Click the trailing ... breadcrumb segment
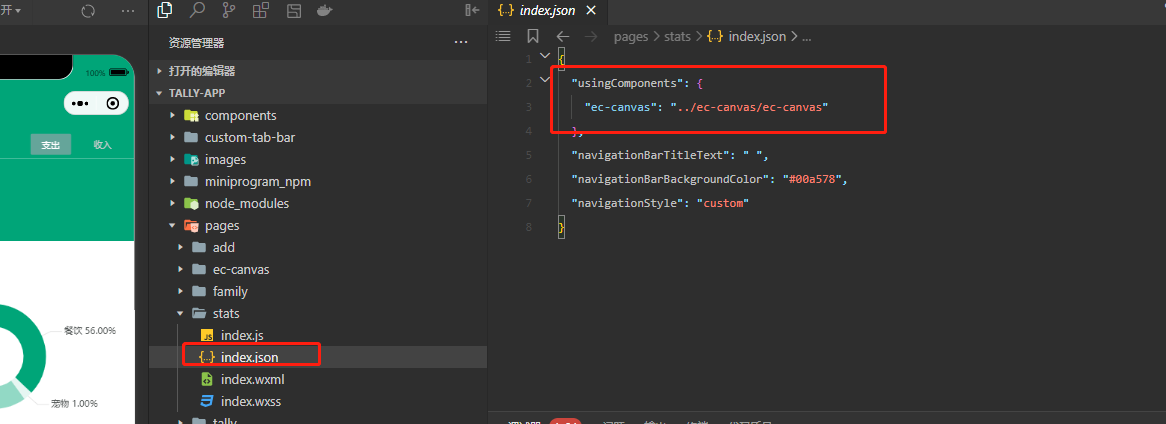Screen dimensions: 1166x424 (806, 37)
